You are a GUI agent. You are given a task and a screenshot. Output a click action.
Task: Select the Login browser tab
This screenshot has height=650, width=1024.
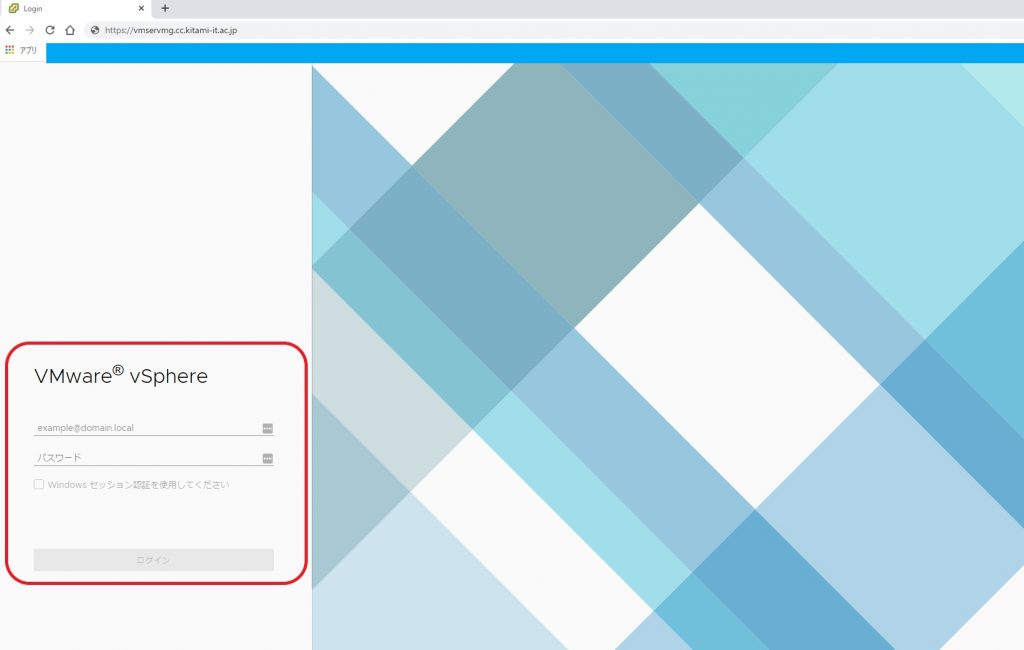(x=75, y=8)
